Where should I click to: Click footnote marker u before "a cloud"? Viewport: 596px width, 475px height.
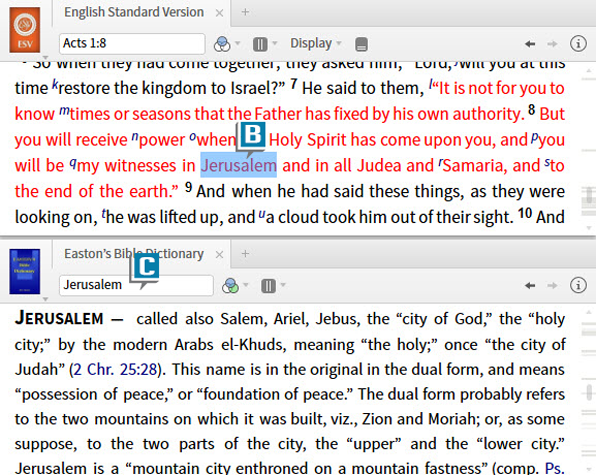point(262,214)
